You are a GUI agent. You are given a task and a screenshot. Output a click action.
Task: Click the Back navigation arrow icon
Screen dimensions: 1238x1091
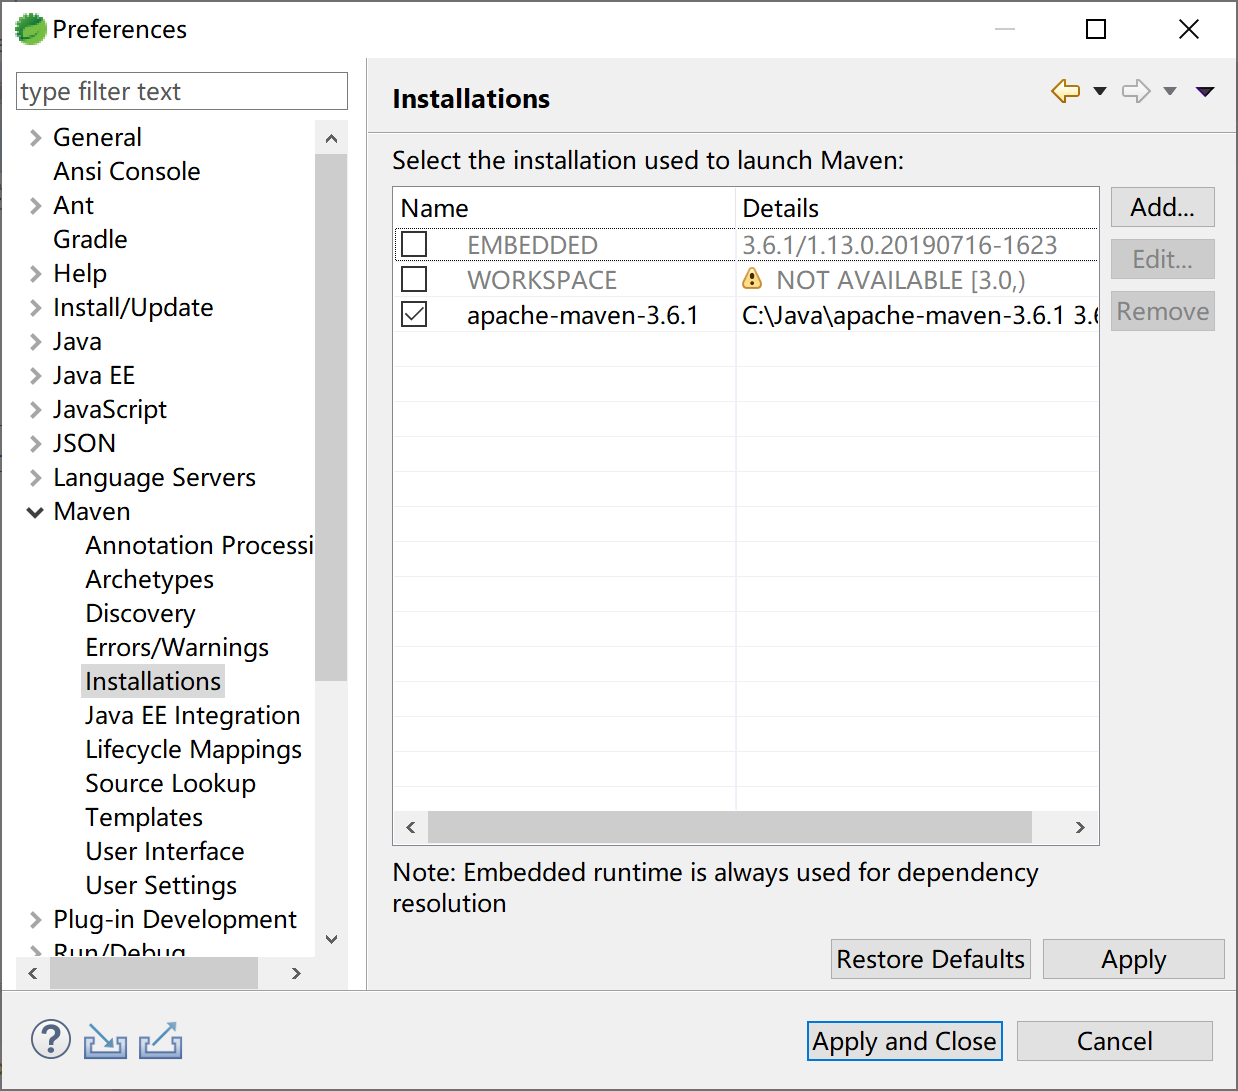1066,92
